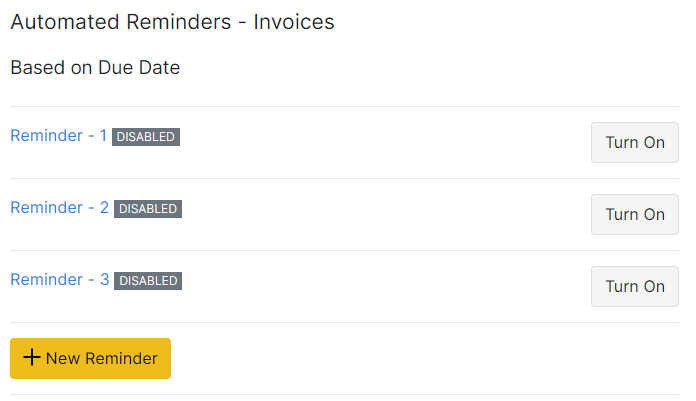Open the Reminder - 2 link
Screen dimensions: 696x401
click(59, 208)
